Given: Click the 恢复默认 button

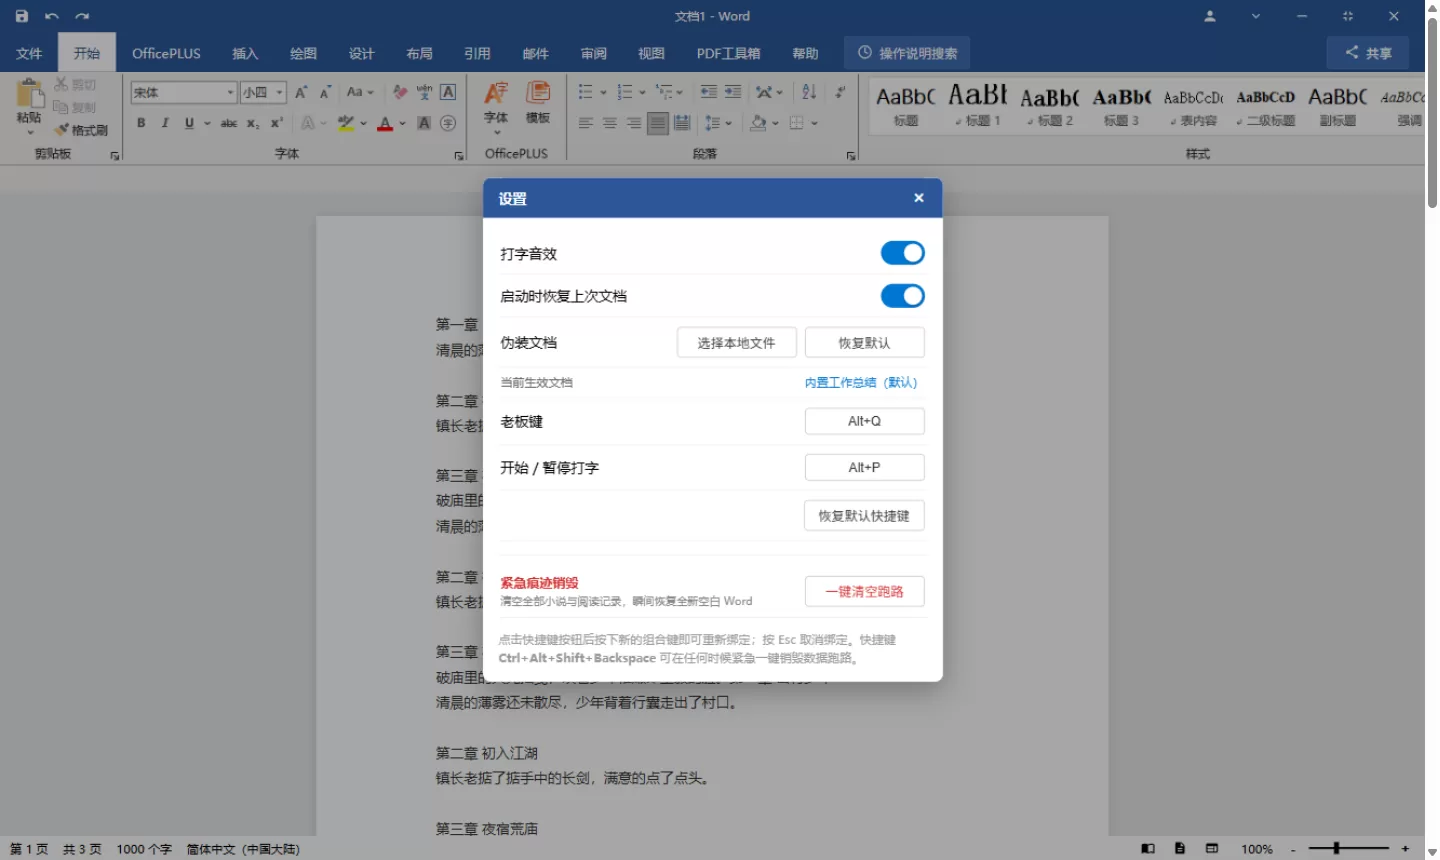Looking at the screenshot, I should 865,342.
